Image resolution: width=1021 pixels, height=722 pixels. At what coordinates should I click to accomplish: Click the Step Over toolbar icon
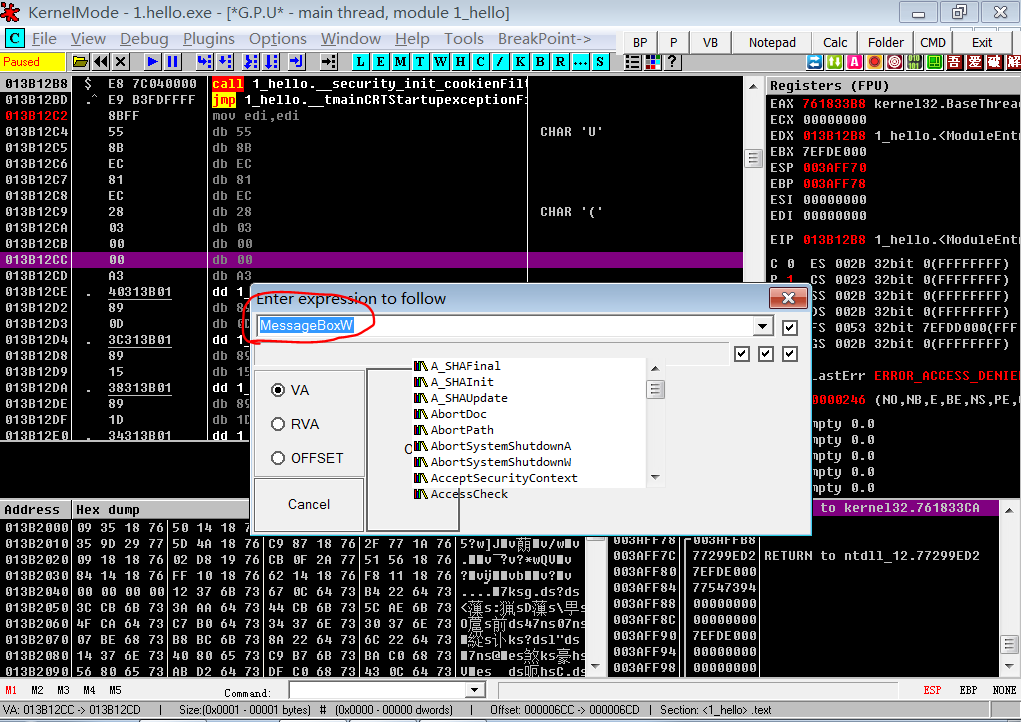(x=225, y=62)
